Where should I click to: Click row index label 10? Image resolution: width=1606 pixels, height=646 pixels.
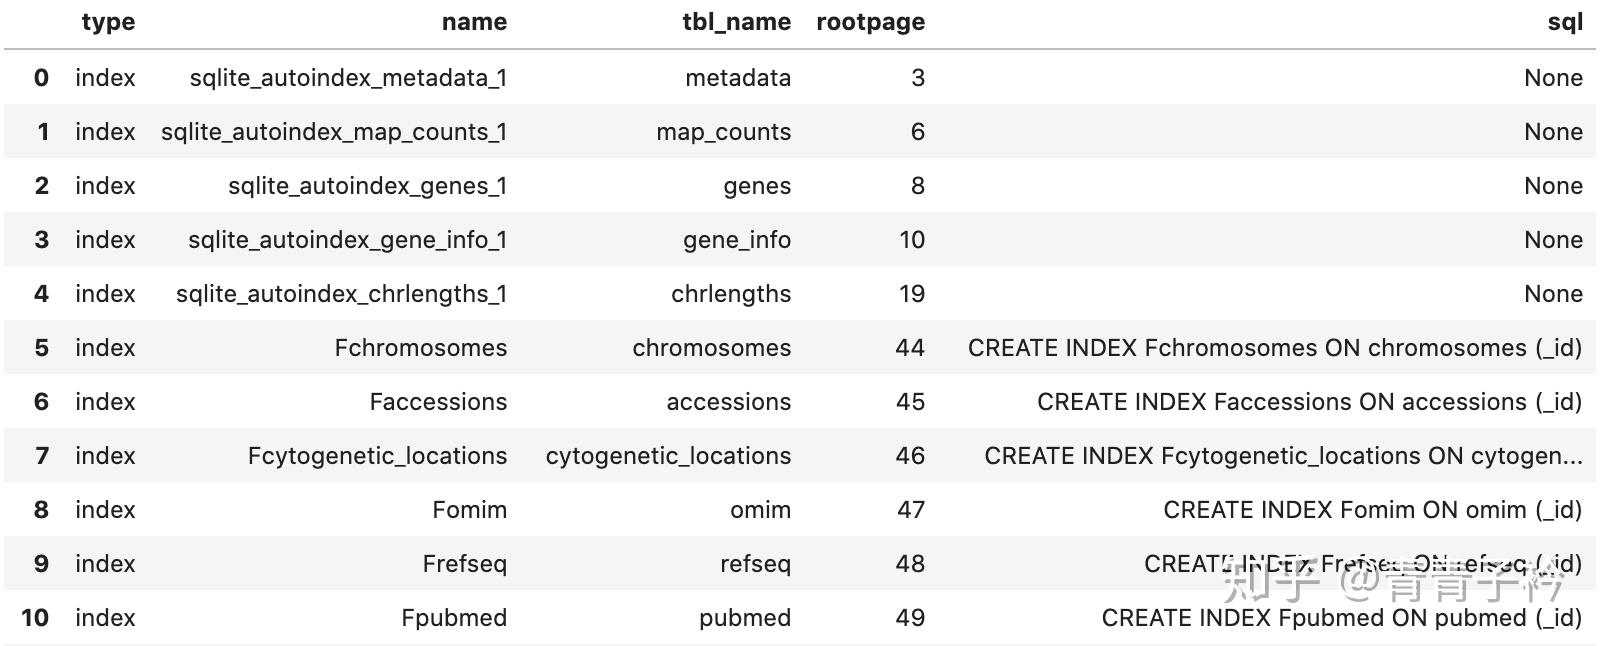(x=35, y=618)
